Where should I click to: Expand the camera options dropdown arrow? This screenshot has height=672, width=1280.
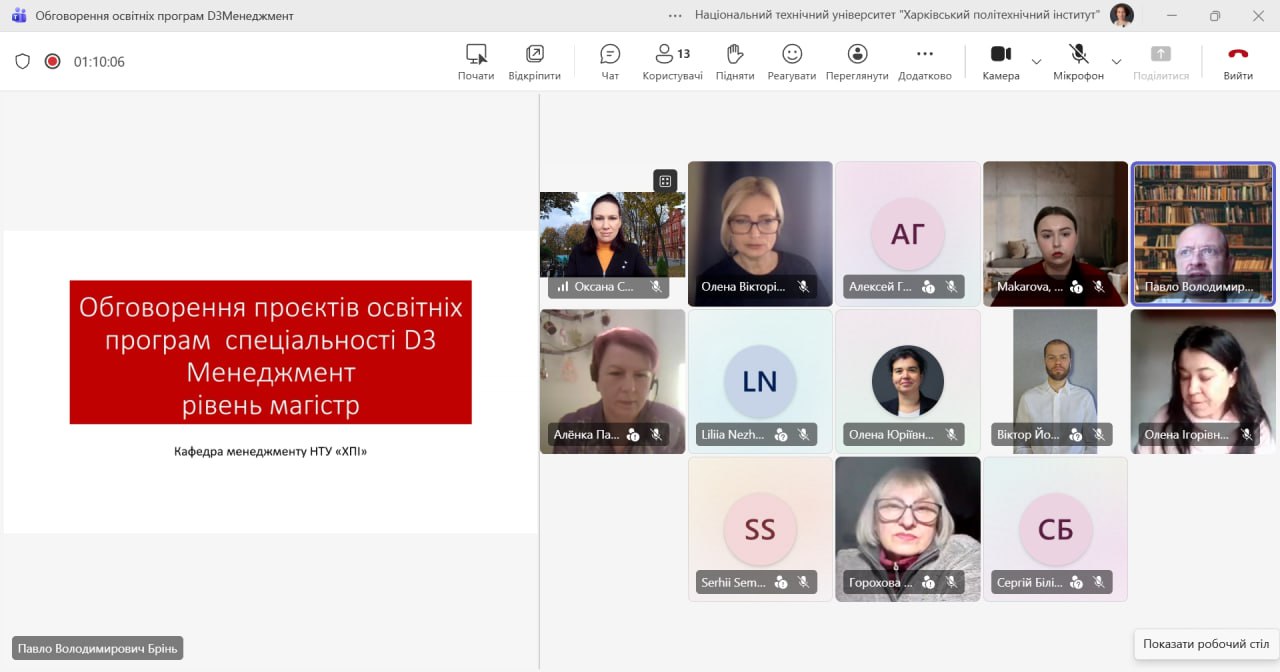tap(1036, 62)
